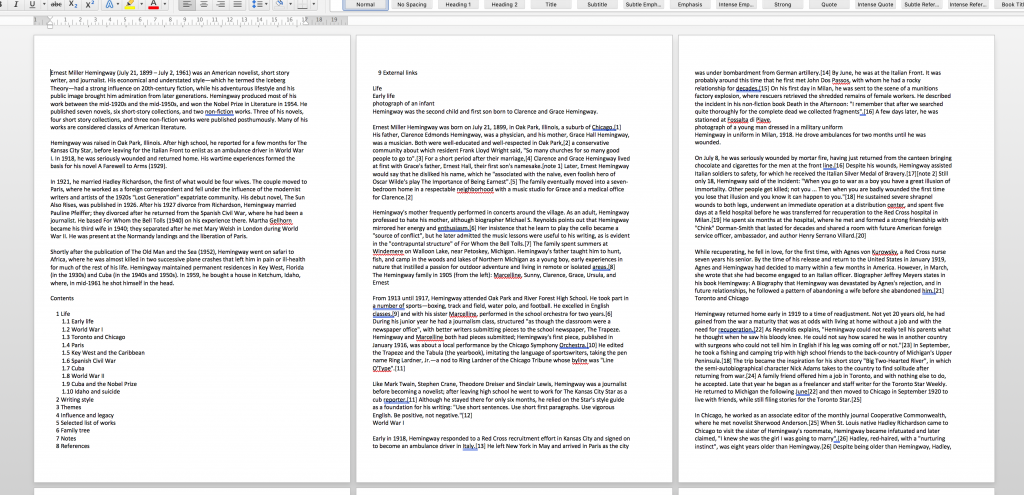Apply the Intense Quote style
The image size is (1024, 495).
(x=876, y=4)
